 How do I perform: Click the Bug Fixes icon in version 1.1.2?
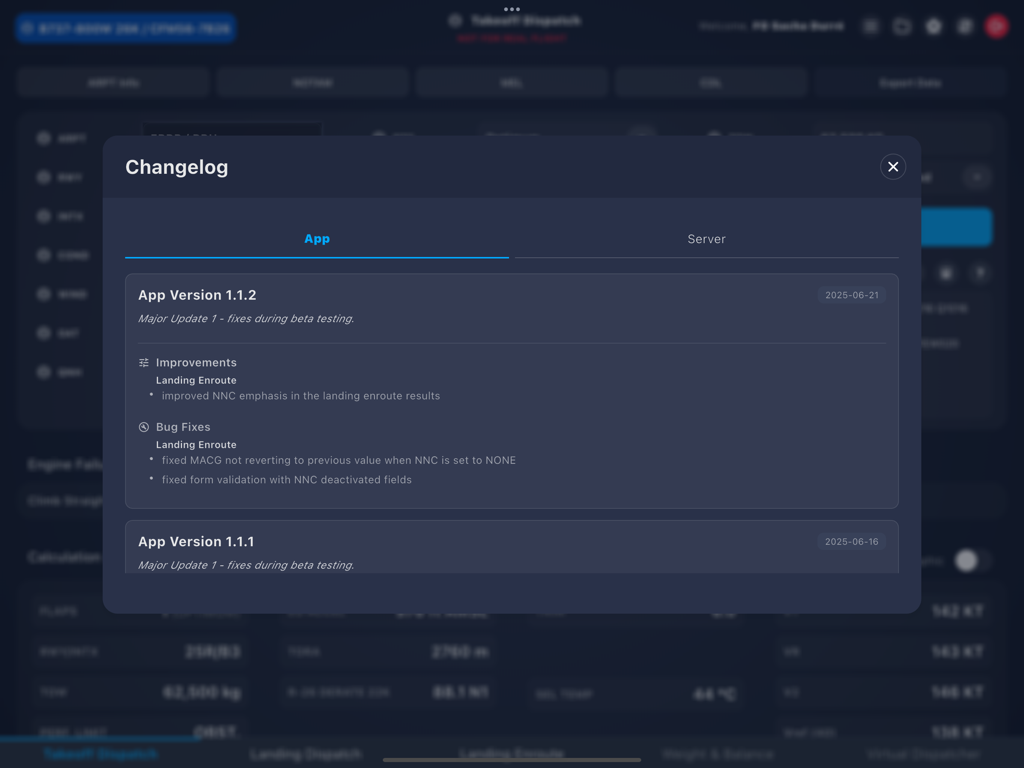144,427
